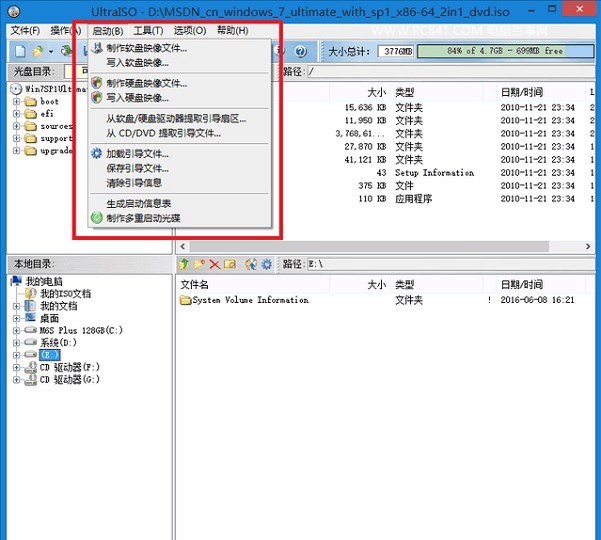Click the local path field showing E:\
This screenshot has width=601, height=540.
click(x=451, y=264)
